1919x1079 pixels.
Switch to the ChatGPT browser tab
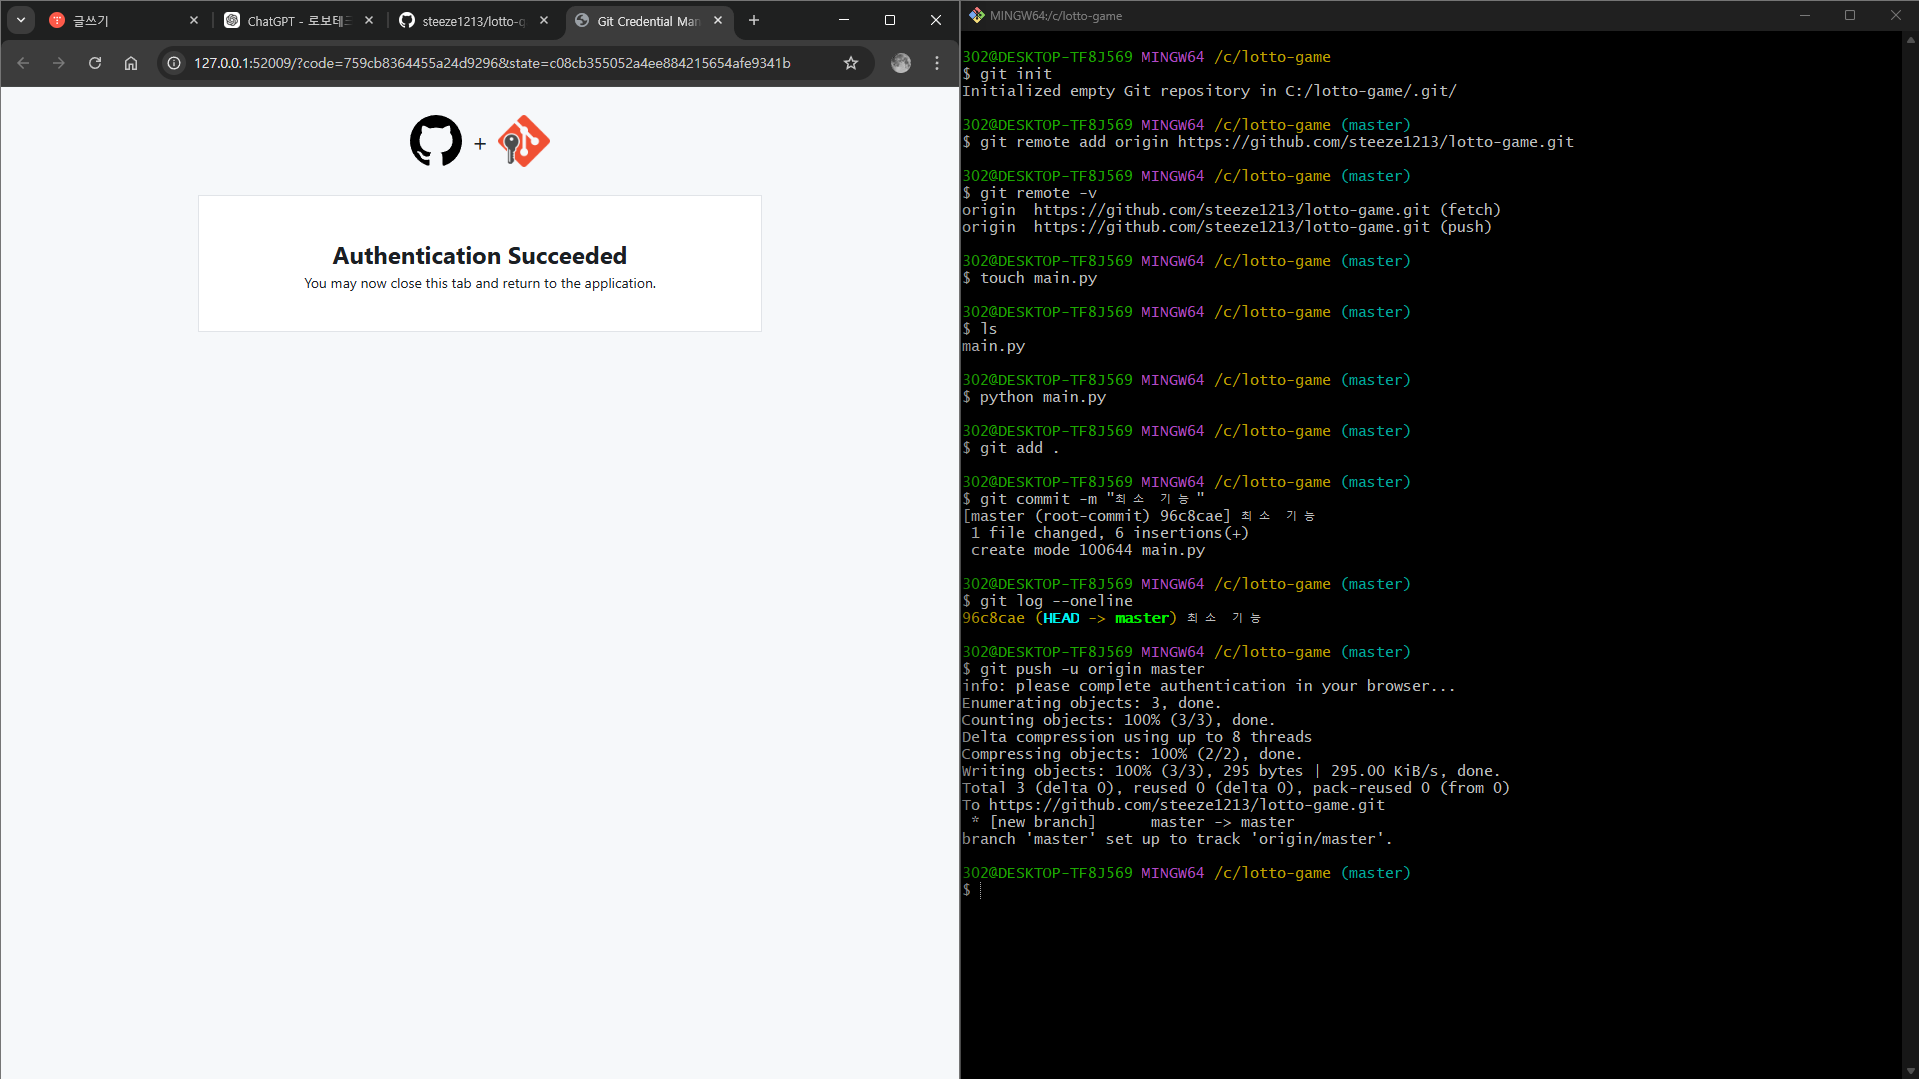click(298, 20)
